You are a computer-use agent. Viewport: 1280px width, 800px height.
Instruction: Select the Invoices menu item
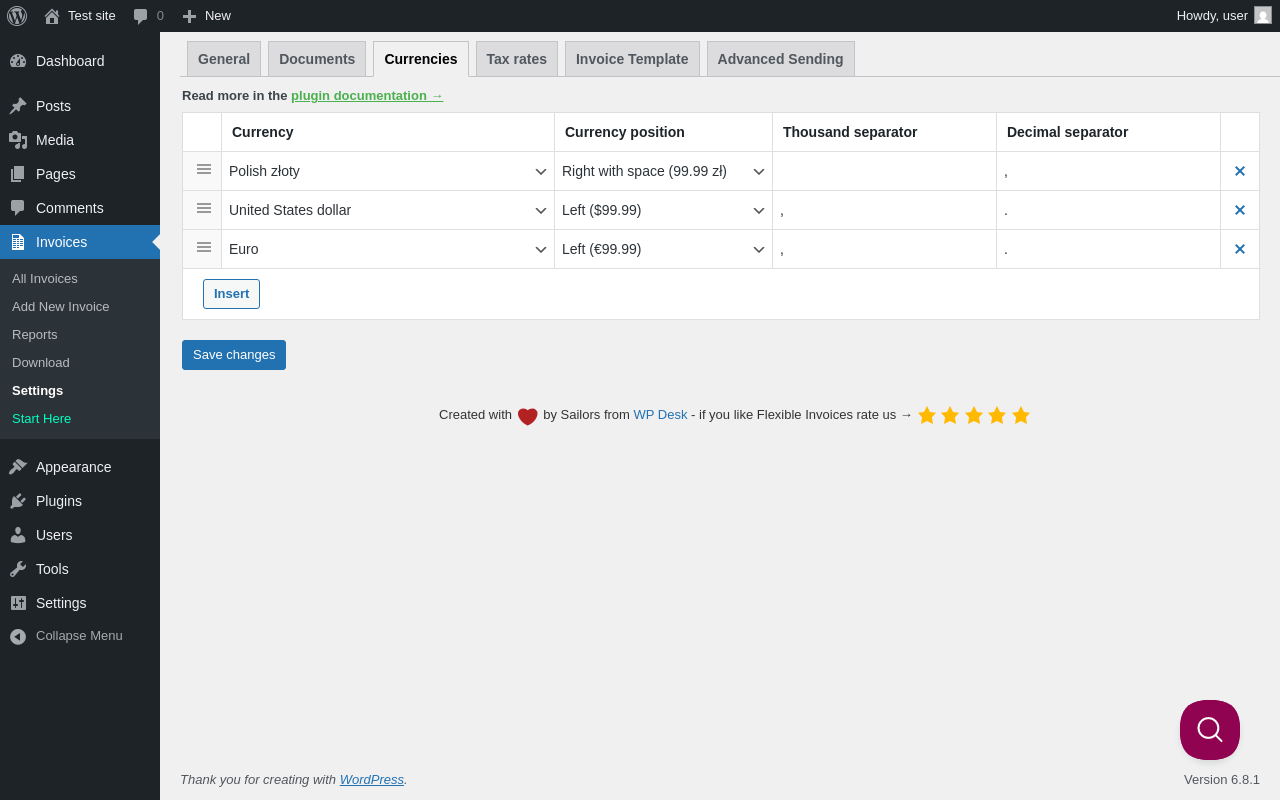80,242
